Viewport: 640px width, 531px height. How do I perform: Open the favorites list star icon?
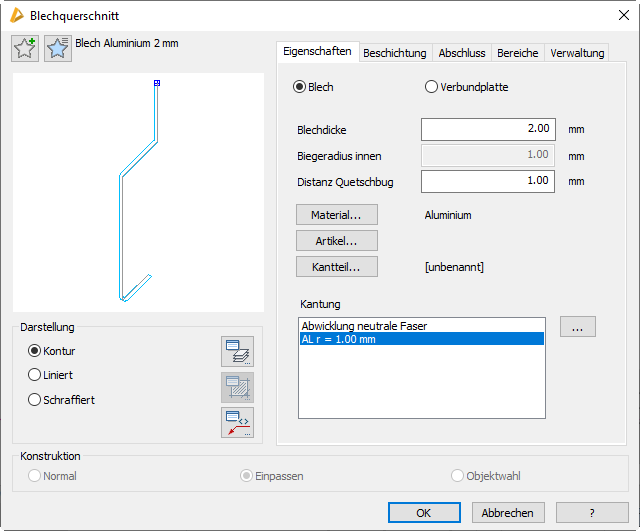58,49
